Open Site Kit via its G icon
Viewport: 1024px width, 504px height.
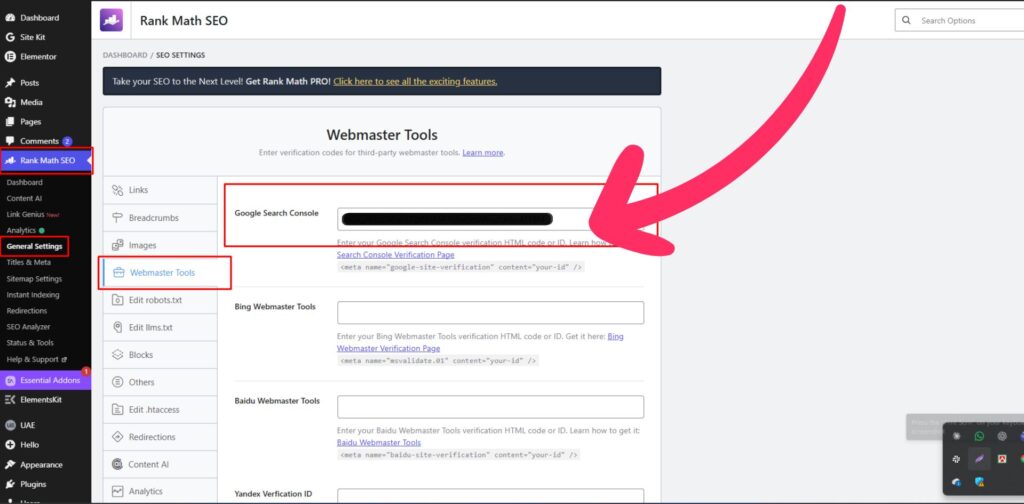click(x=10, y=37)
